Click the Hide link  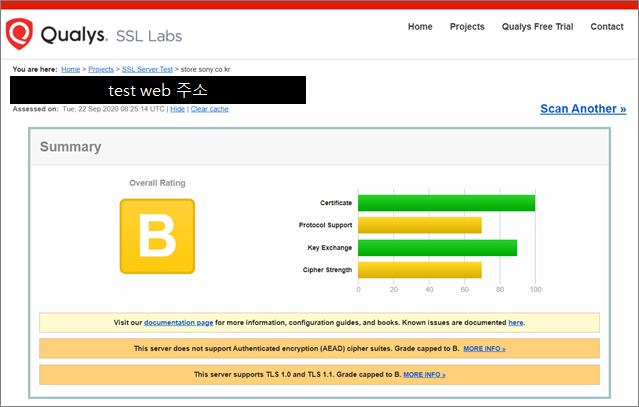tap(177, 109)
